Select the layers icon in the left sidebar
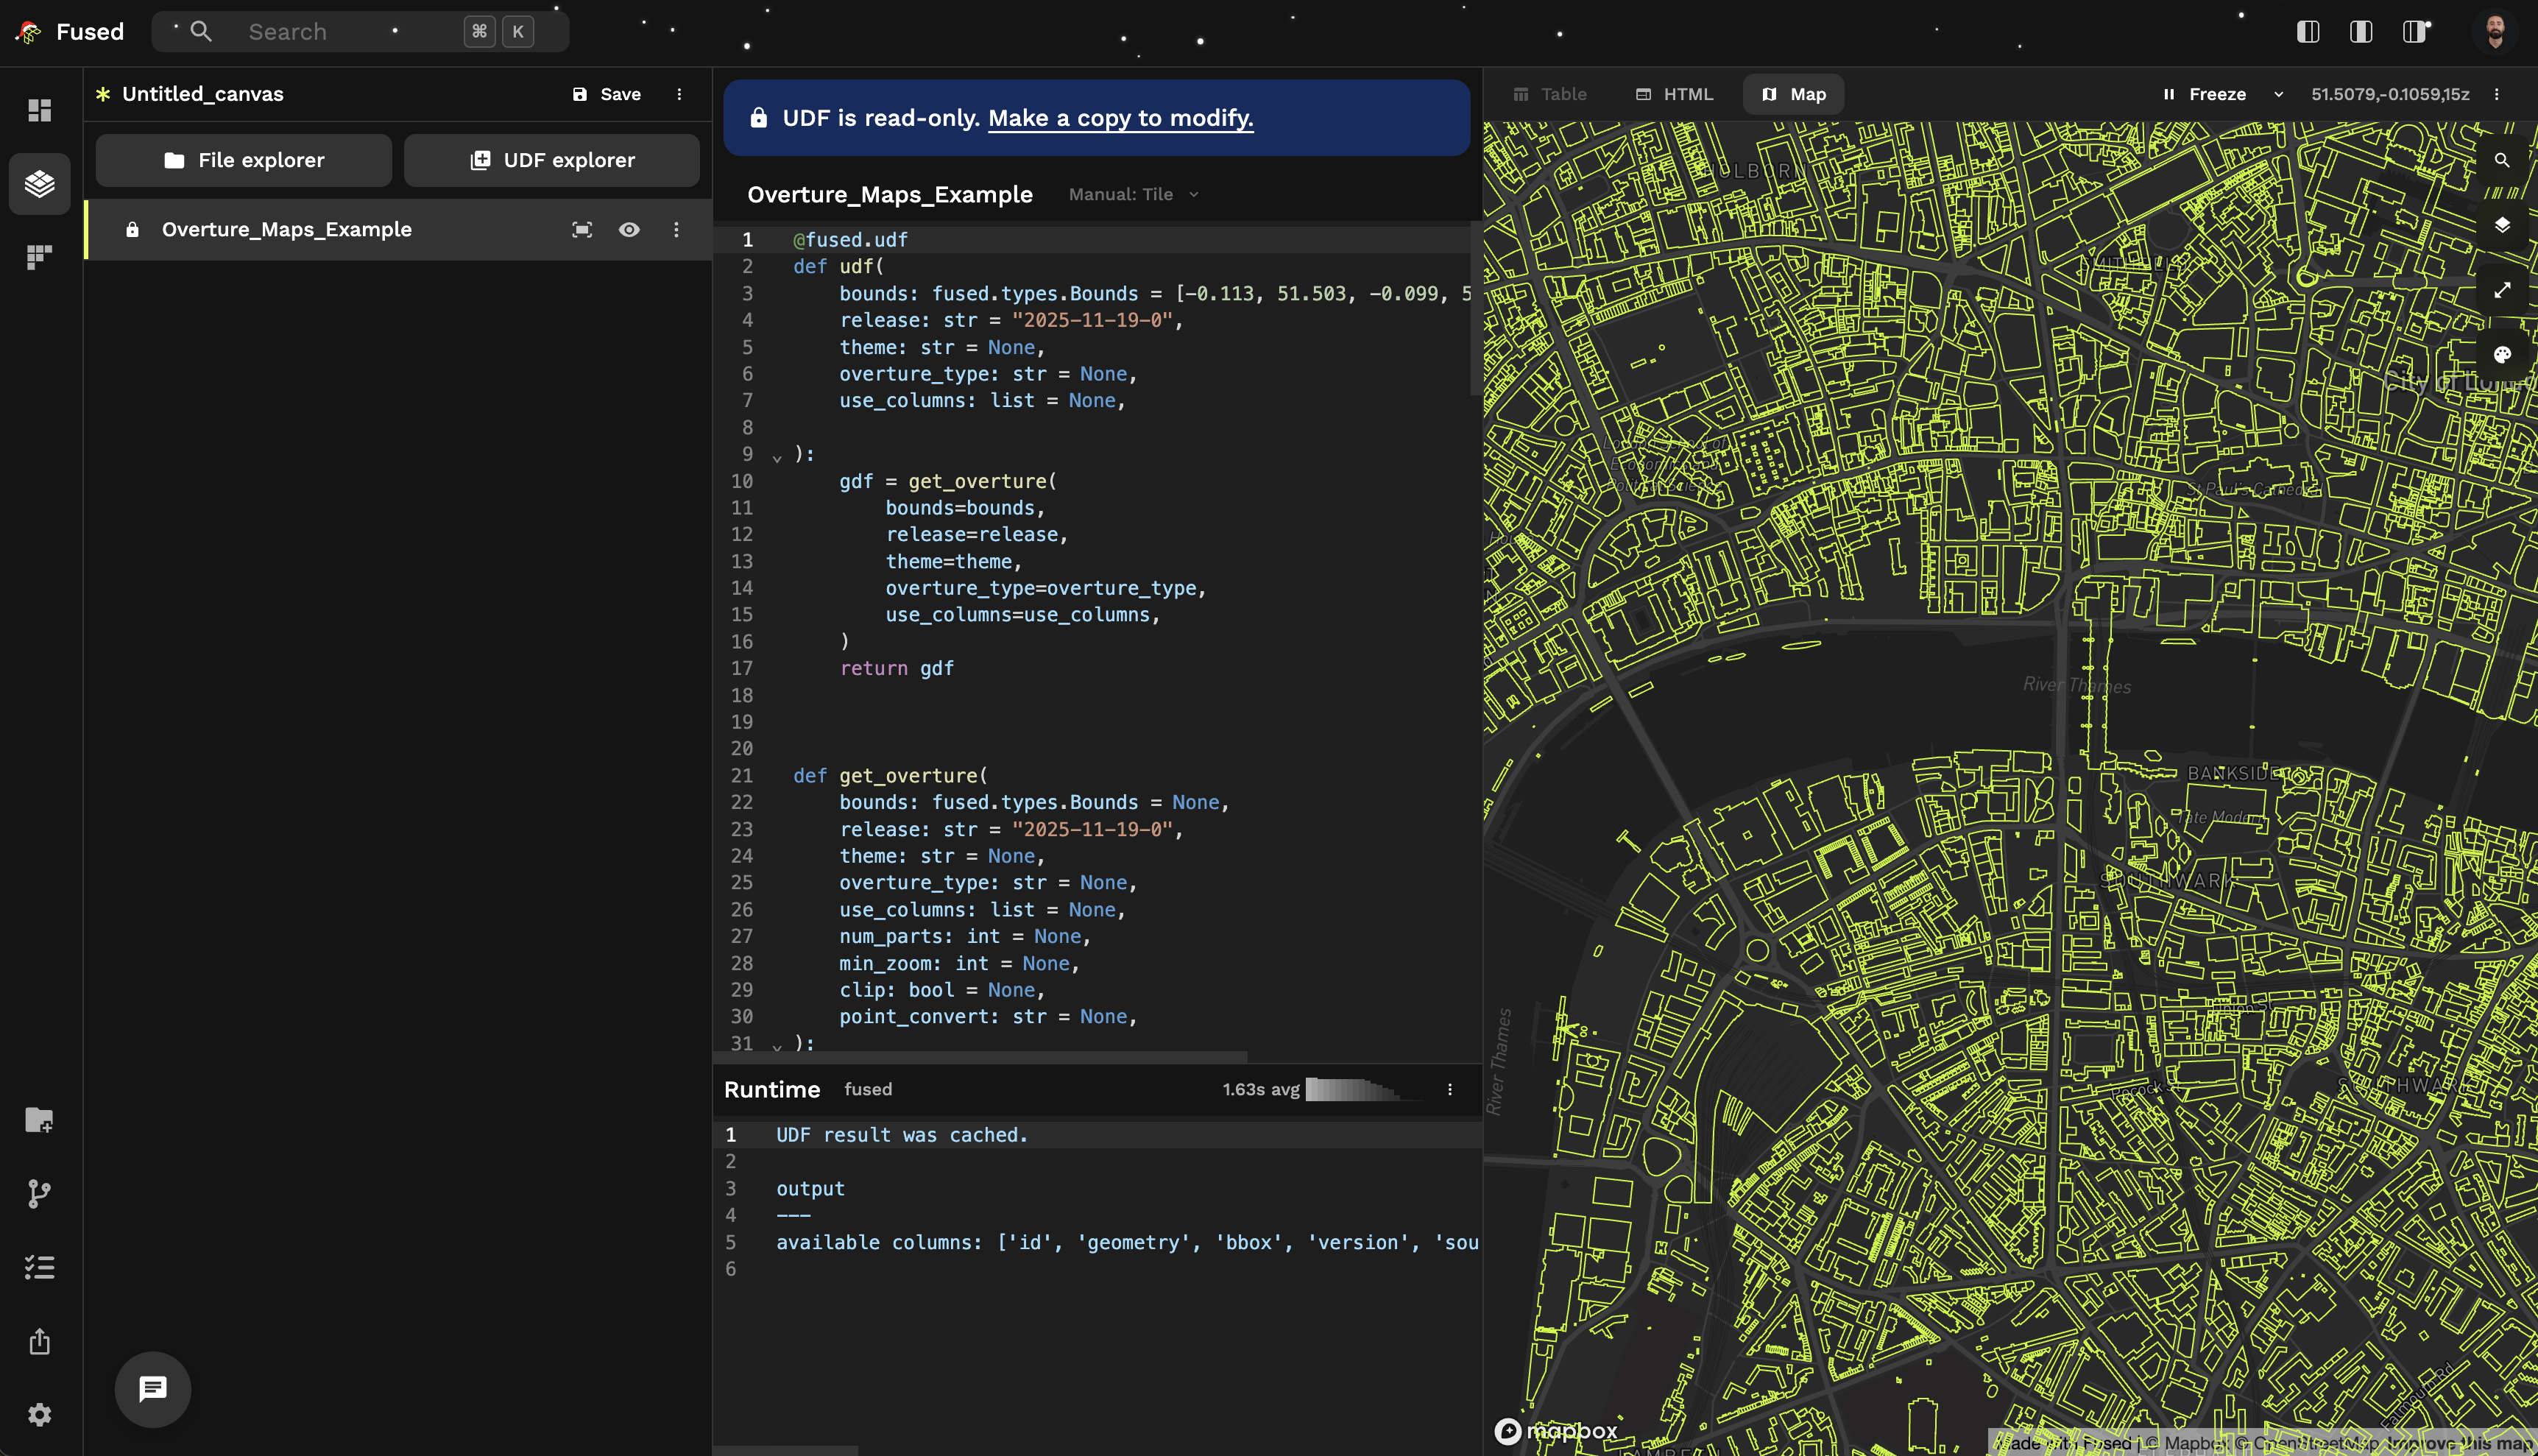Viewport: 2538px width, 1456px height. pyautogui.click(x=39, y=184)
